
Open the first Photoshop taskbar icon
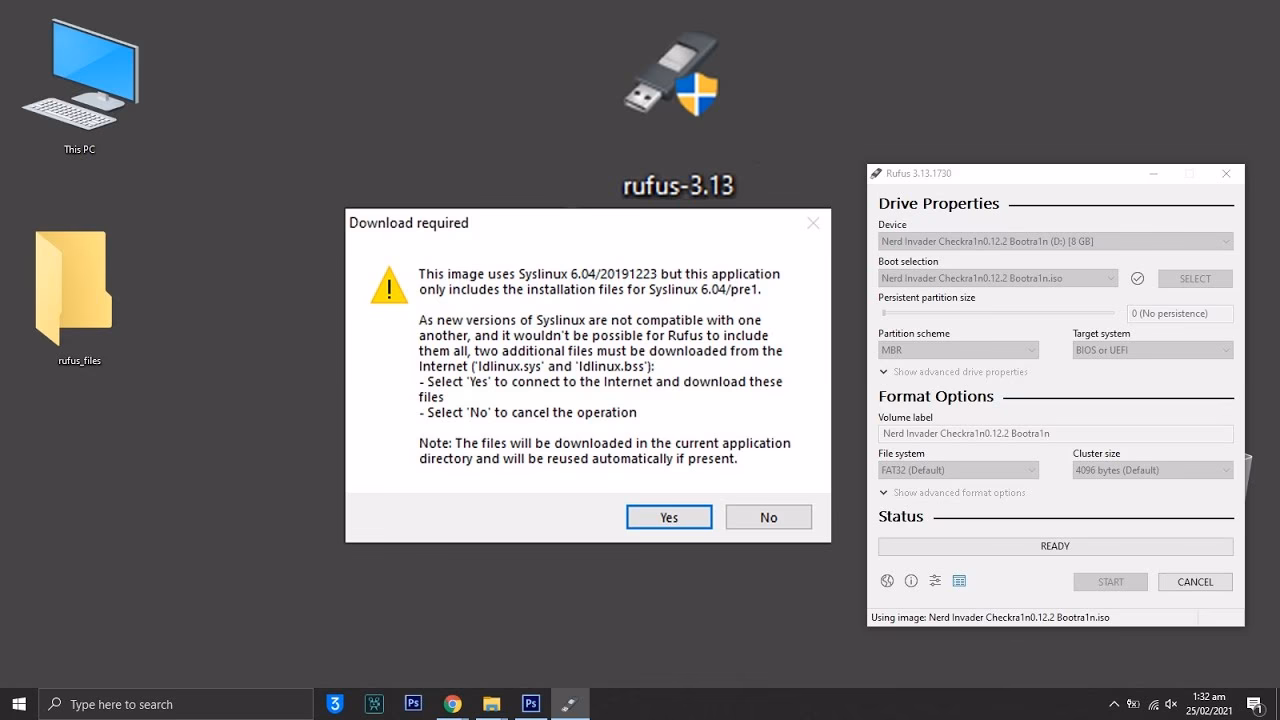tap(413, 704)
